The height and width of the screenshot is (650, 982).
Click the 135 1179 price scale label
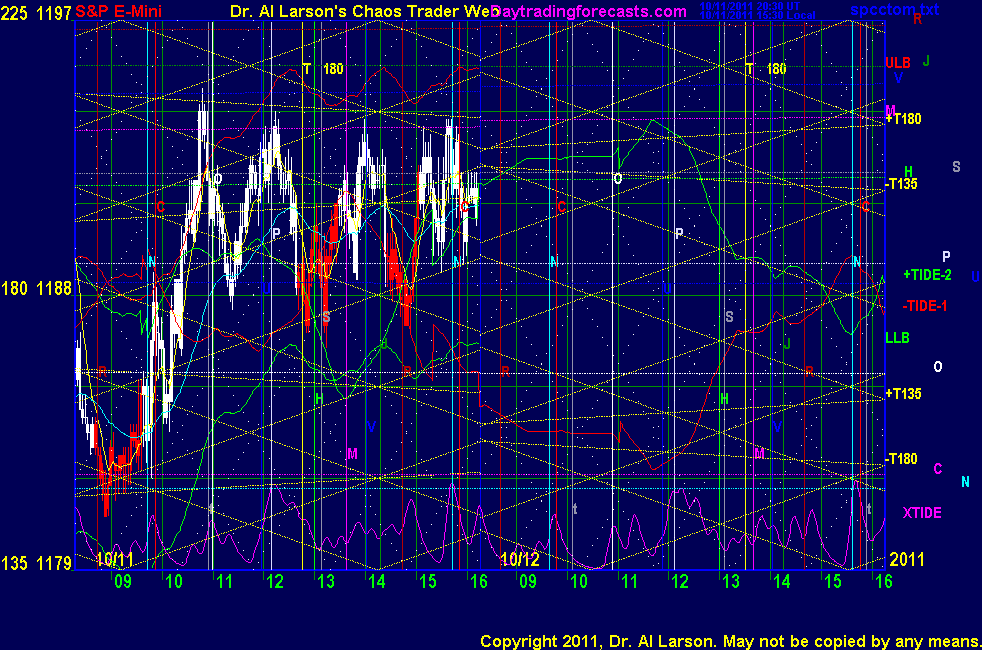[36, 563]
